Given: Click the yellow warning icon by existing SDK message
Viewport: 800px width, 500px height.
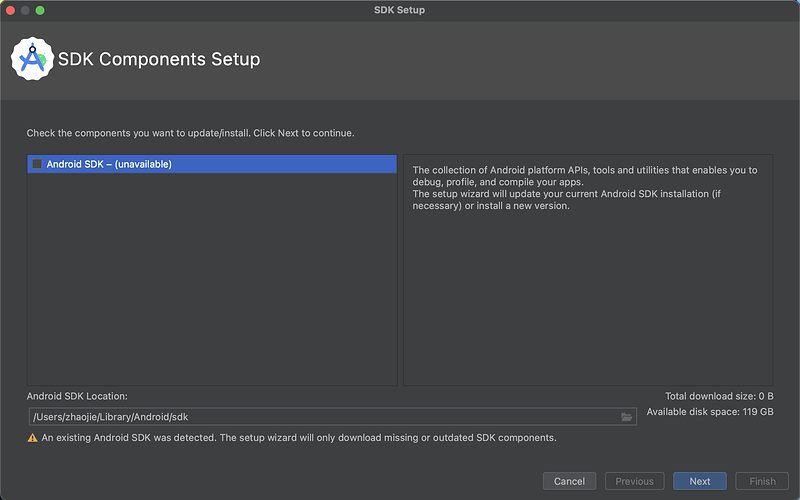Looking at the screenshot, I should pyautogui.click(x=33, y=438).
